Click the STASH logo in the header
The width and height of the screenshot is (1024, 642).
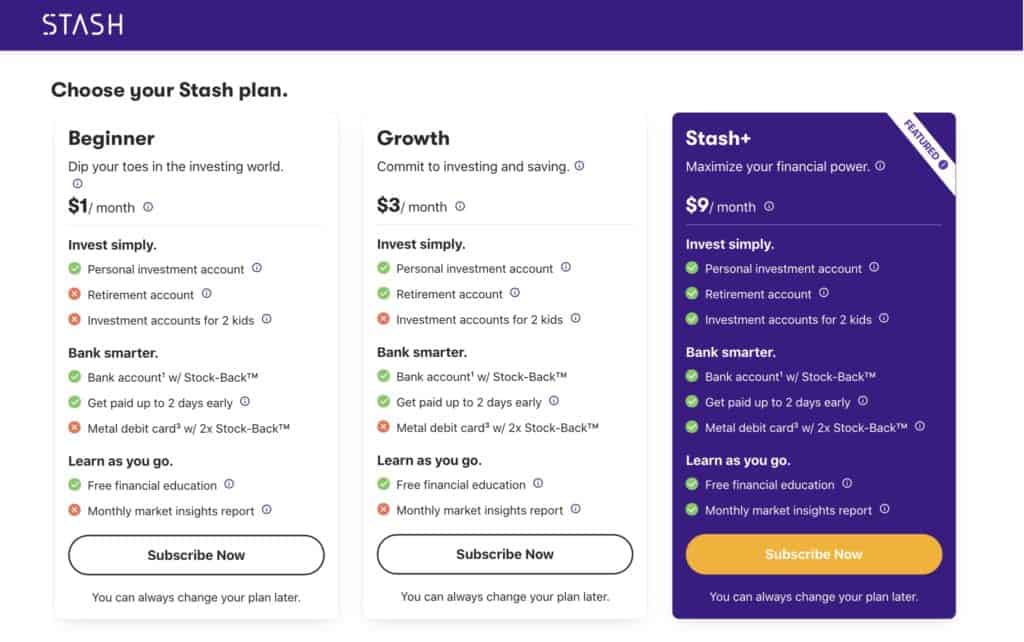click(83, 25)
